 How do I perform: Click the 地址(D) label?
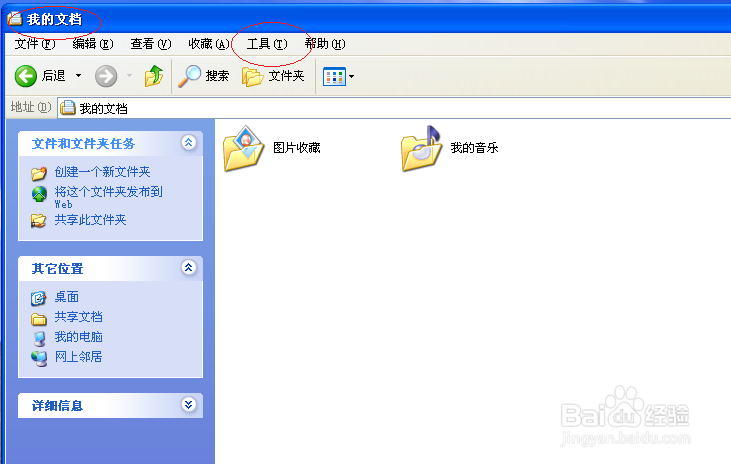pyautogui.click(x=31, y=107)
